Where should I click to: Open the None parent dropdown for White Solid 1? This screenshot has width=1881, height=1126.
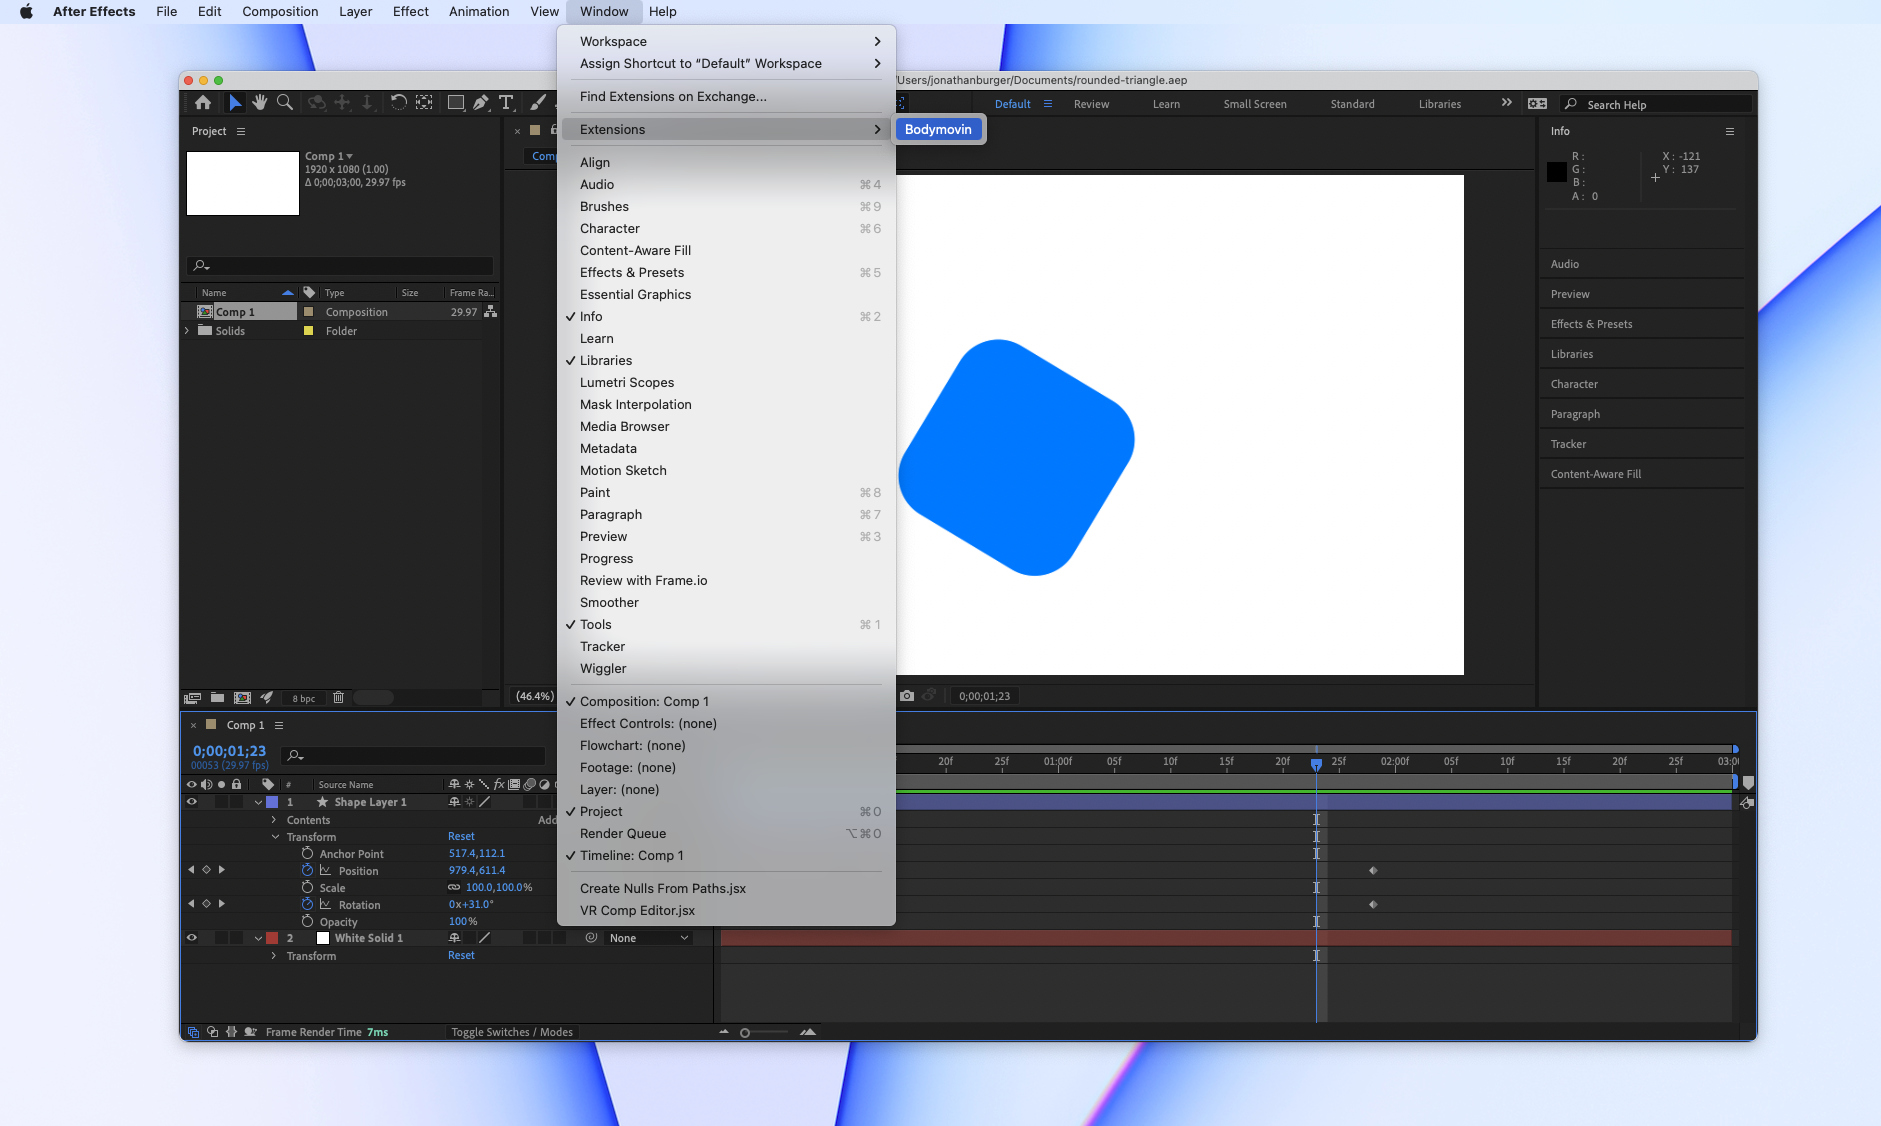click(648, 938)
